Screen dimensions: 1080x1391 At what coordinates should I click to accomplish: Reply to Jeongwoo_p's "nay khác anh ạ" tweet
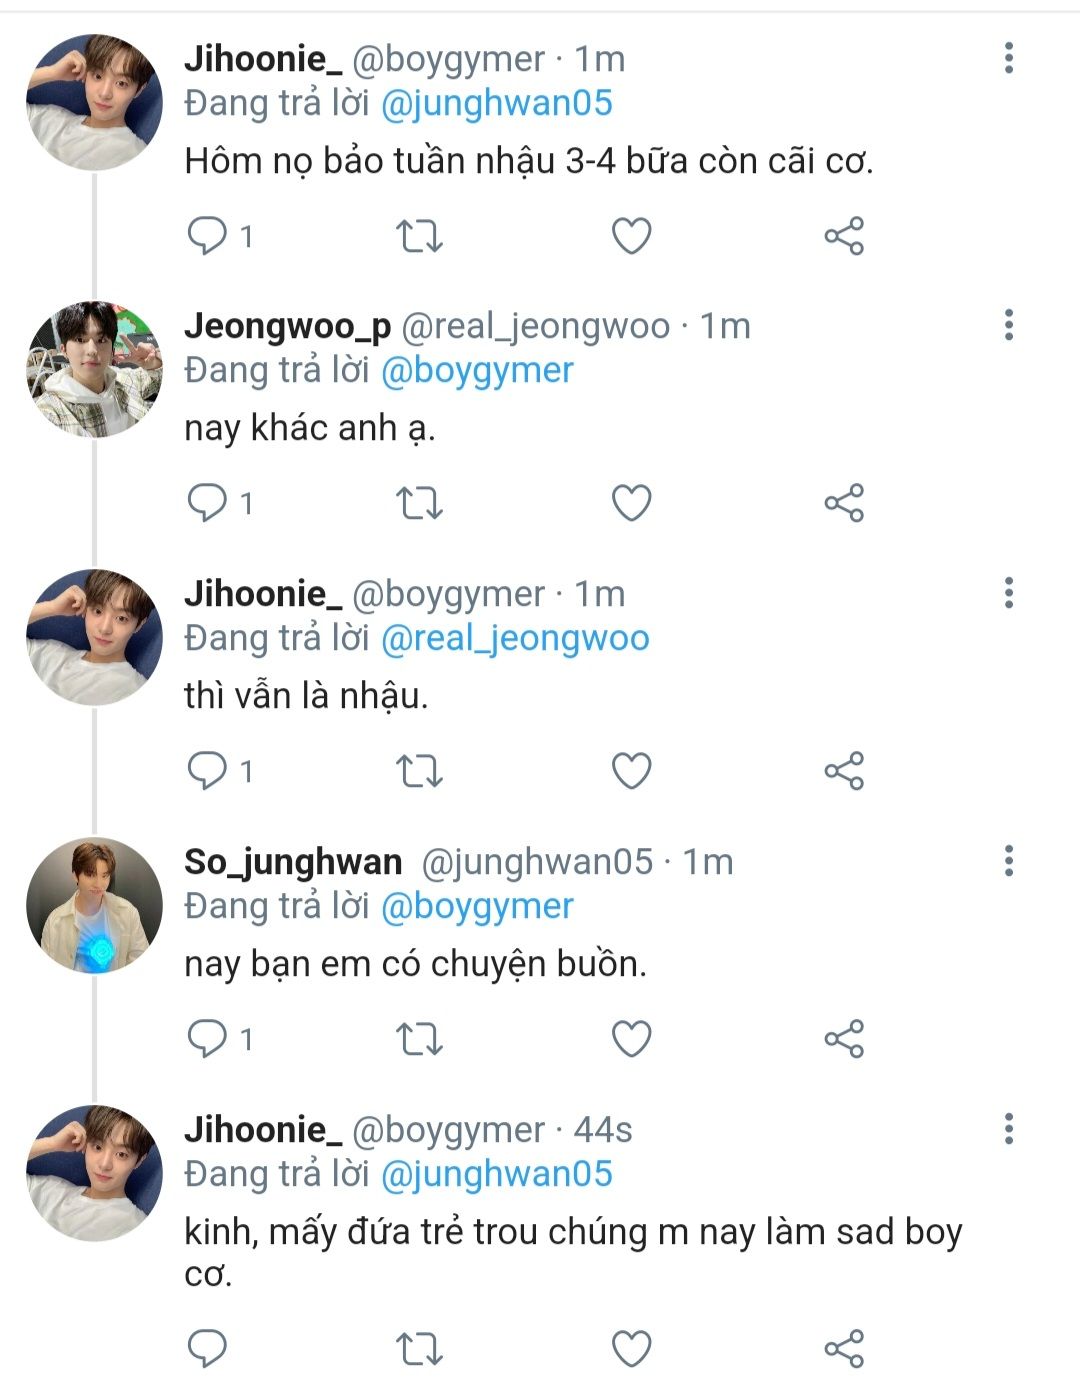[208, 503]
